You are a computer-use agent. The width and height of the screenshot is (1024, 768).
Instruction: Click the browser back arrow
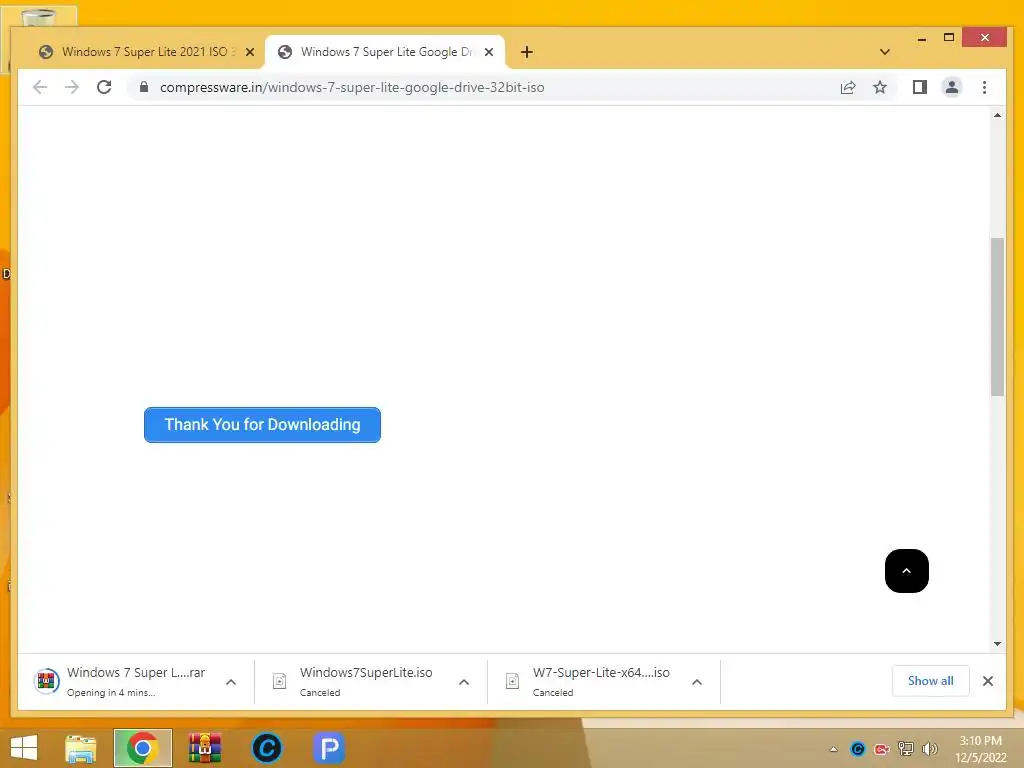point(40,88)
